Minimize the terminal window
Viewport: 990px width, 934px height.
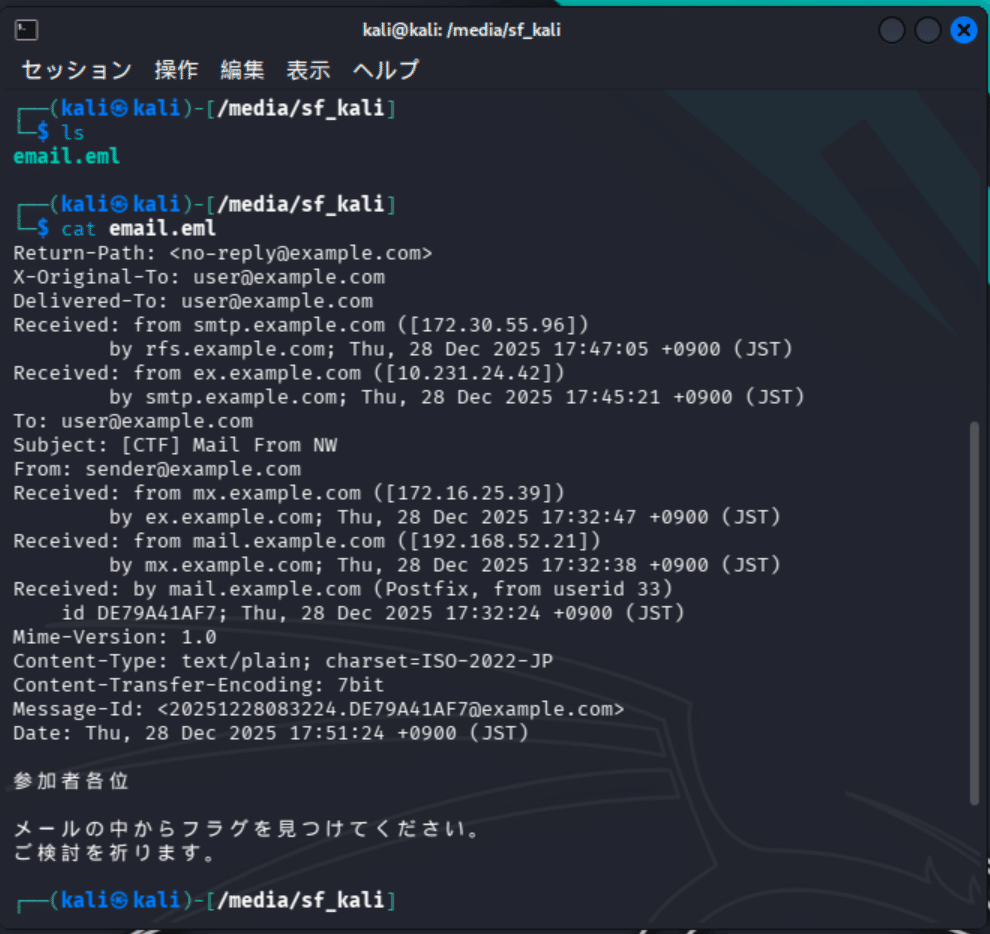tap(891, 30)
